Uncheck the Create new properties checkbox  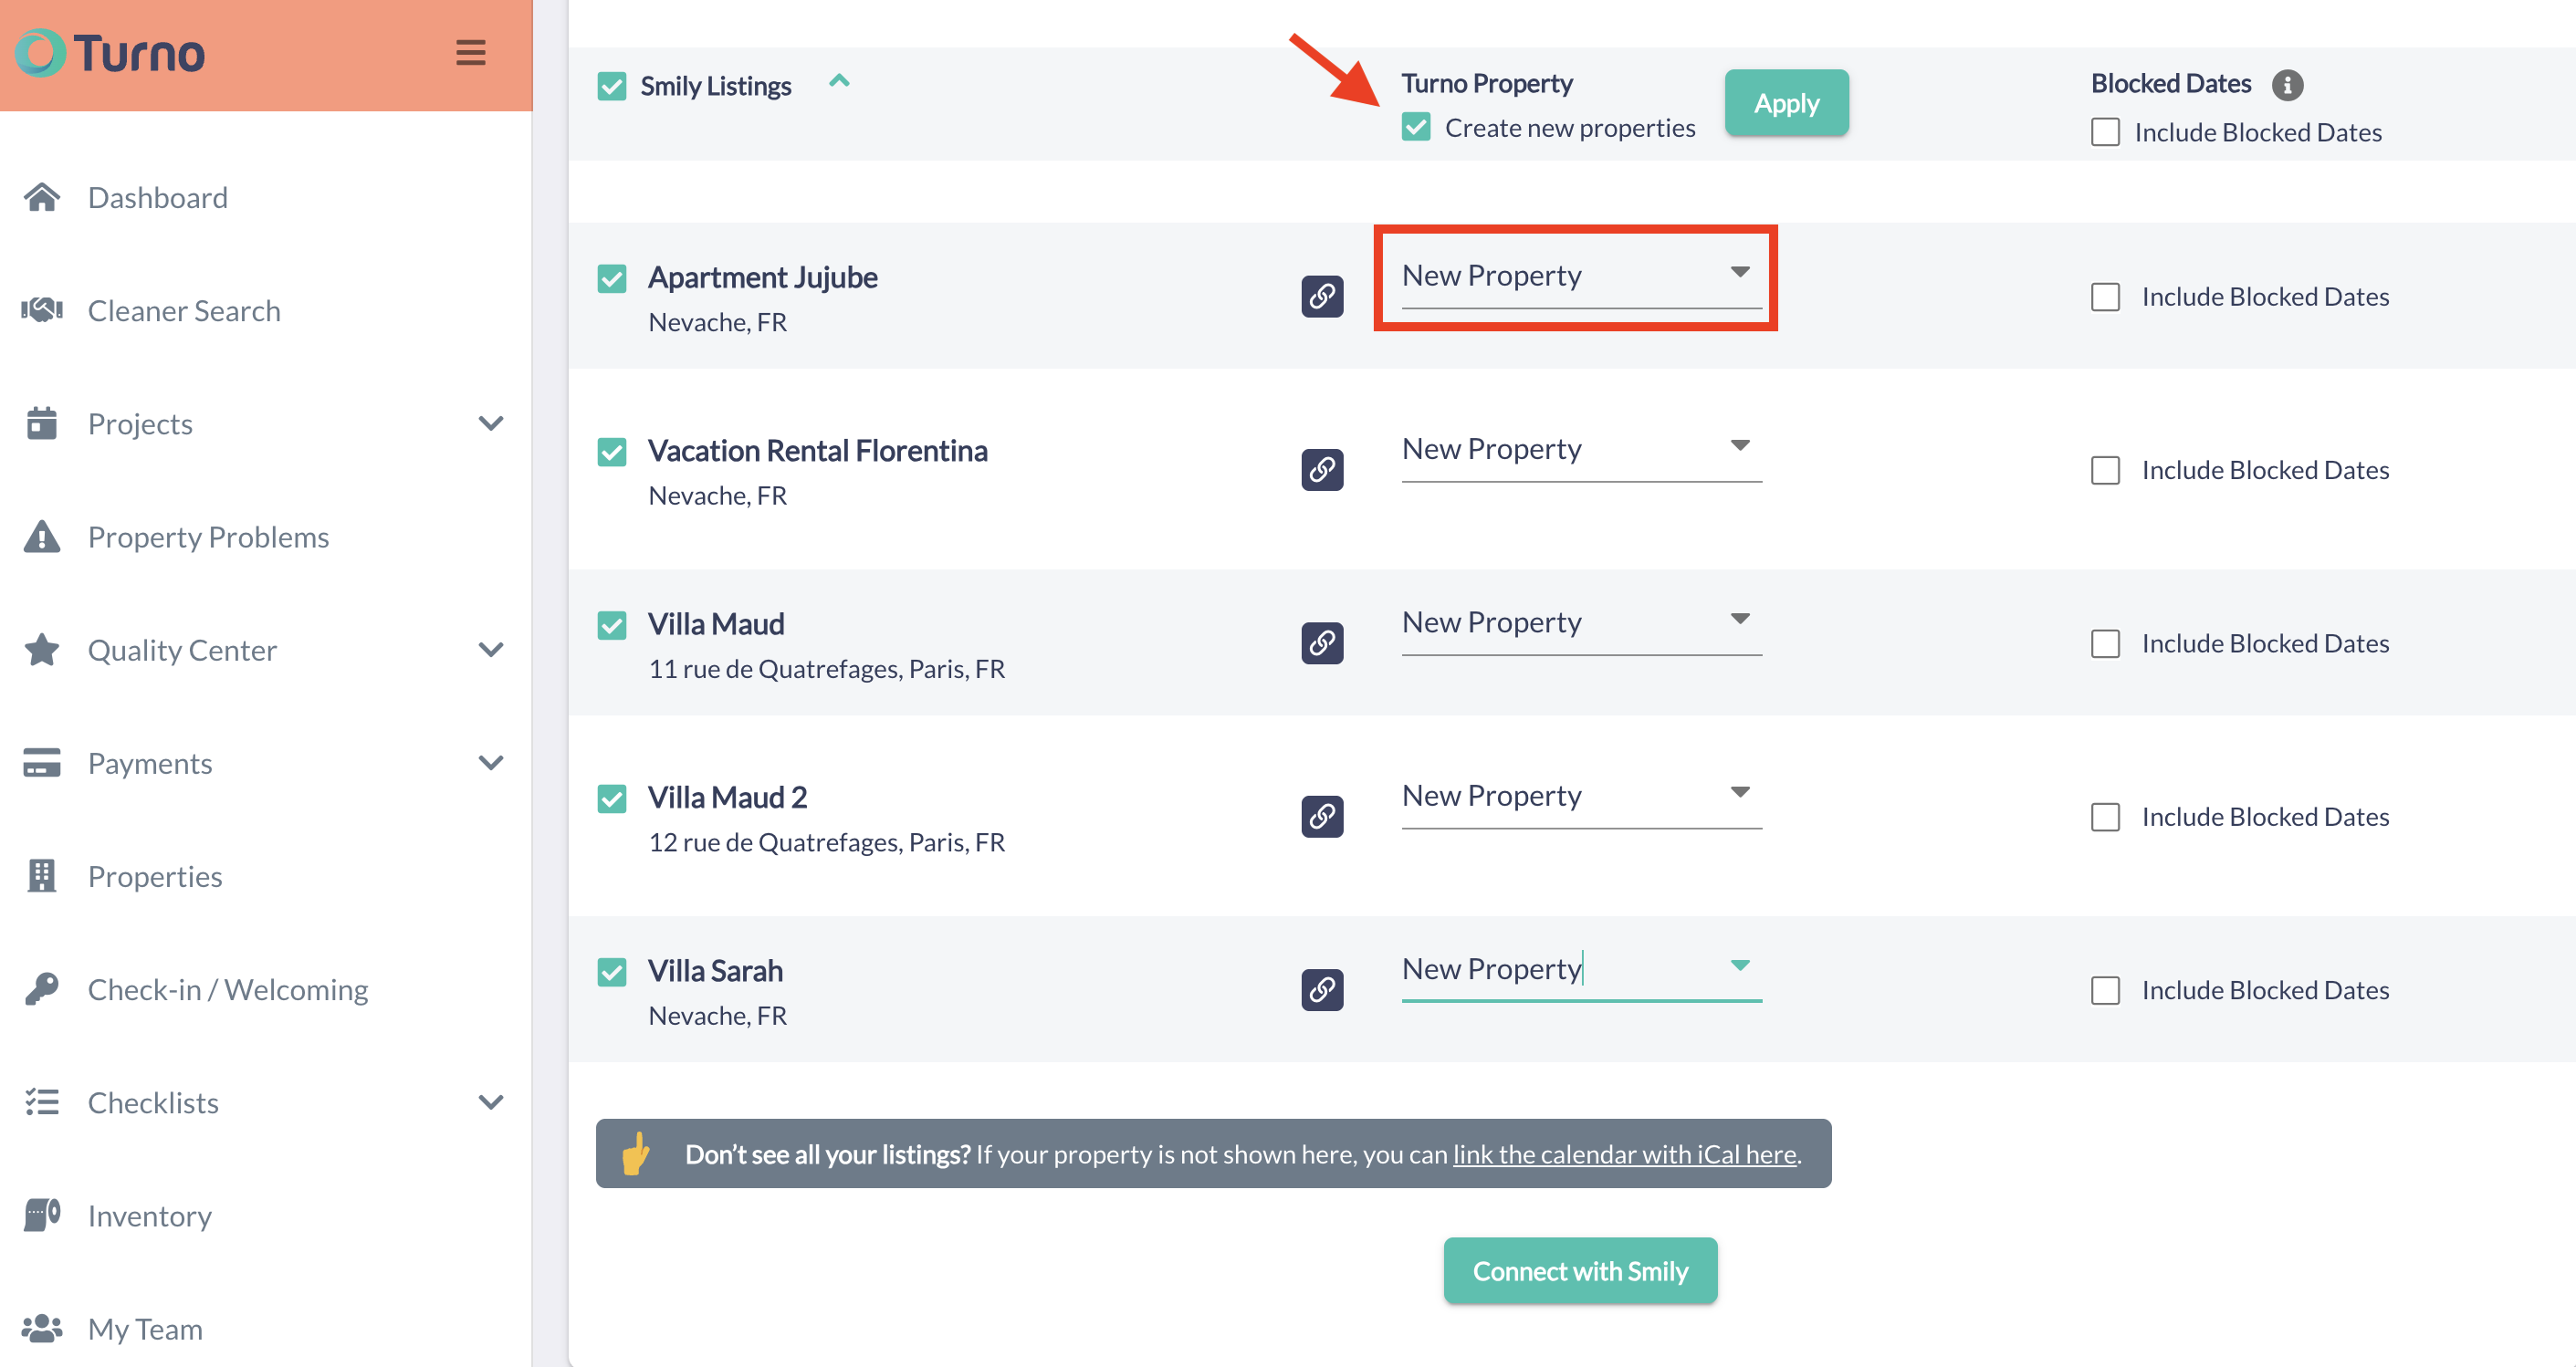click(x=1415, y=127)
